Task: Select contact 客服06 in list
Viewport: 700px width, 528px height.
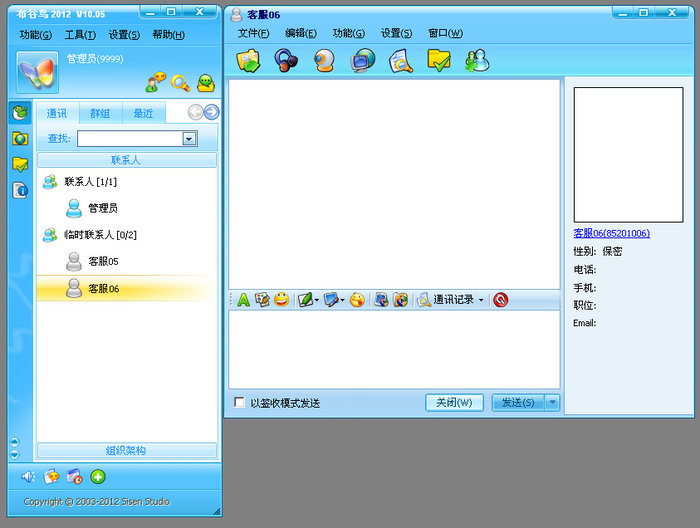Action: 127,288
